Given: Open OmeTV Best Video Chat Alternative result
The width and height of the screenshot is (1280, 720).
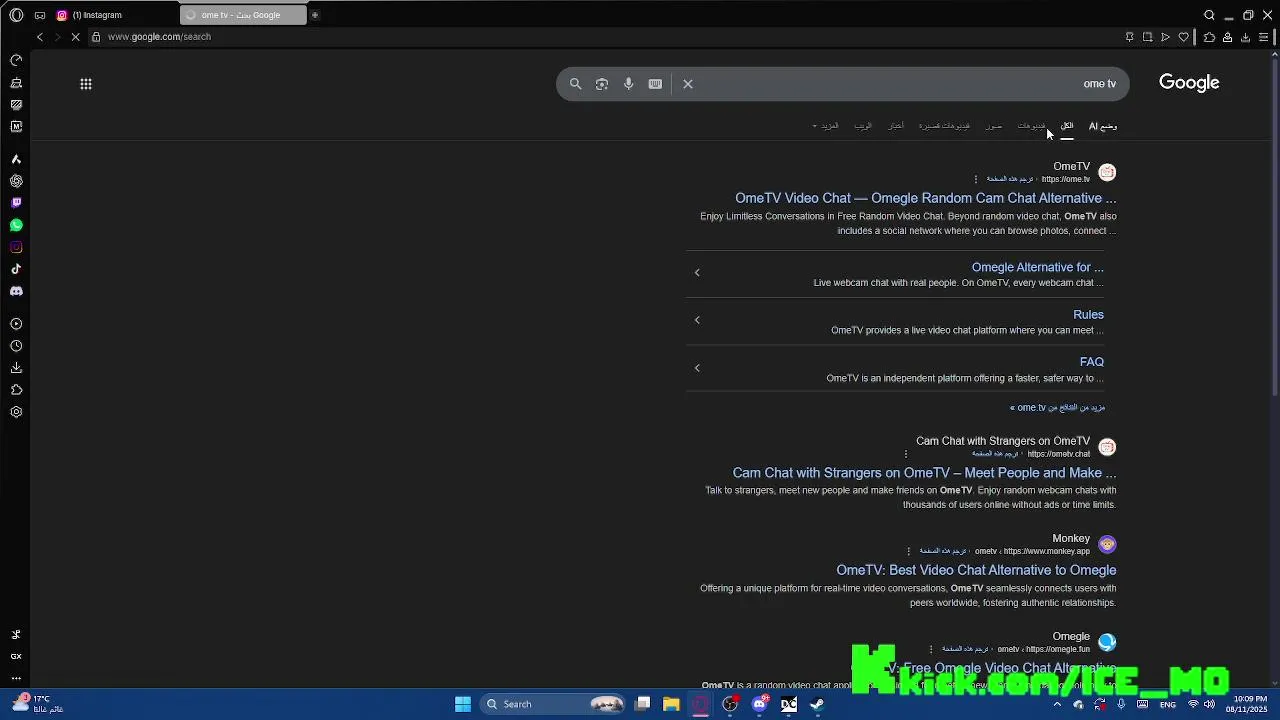Looking at the screenshot, I should point(976,570).
